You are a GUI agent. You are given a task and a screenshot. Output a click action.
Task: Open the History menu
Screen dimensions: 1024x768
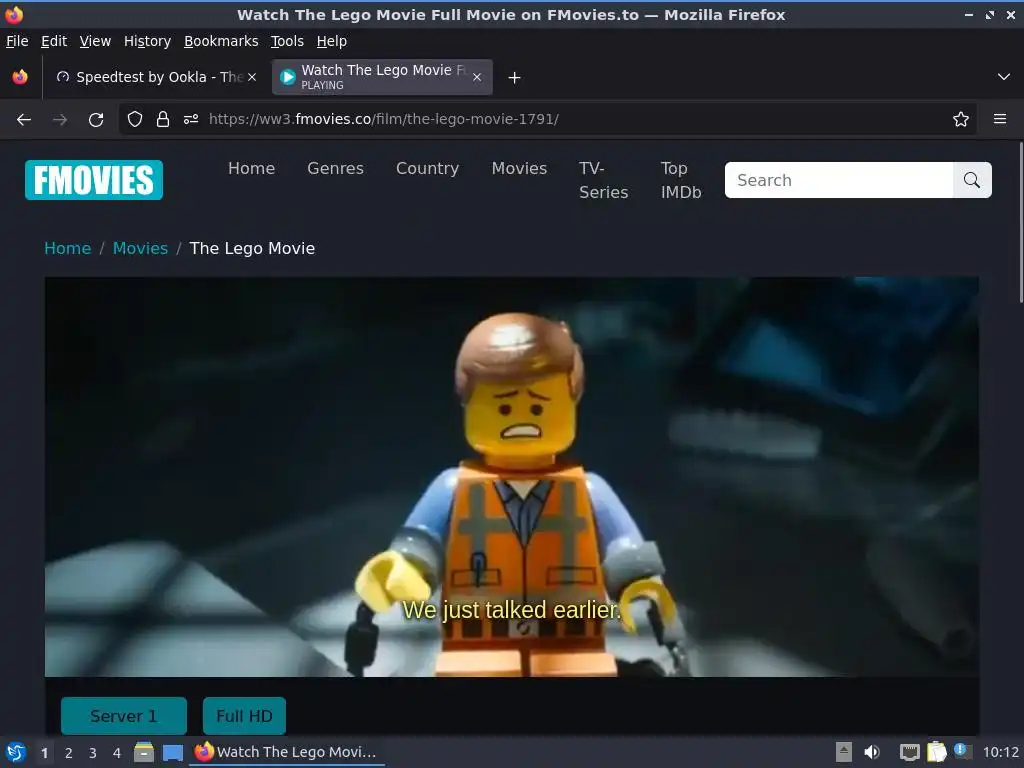pyautogui.click(x=148, y=41)
